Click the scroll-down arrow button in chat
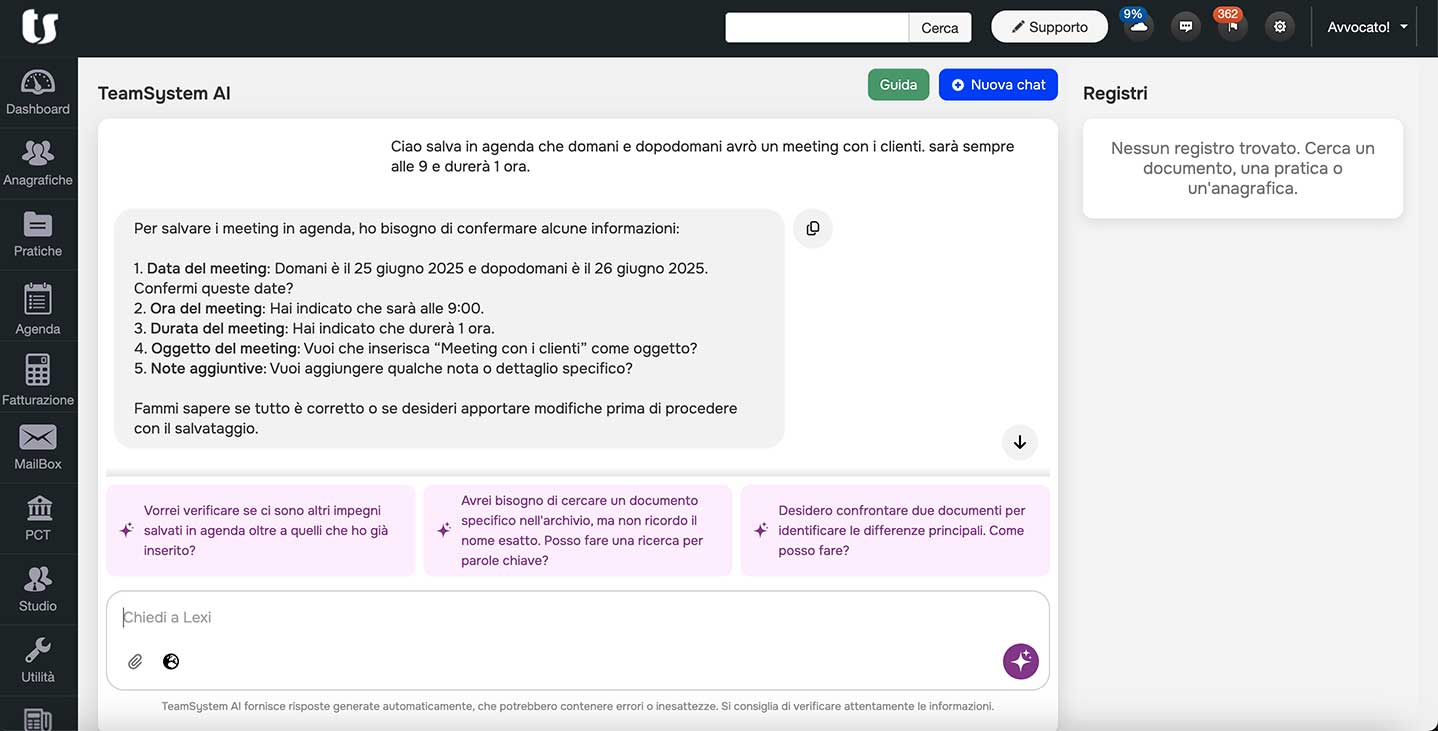This screenshot has width=1438, height=731. tap(1020, 442)
